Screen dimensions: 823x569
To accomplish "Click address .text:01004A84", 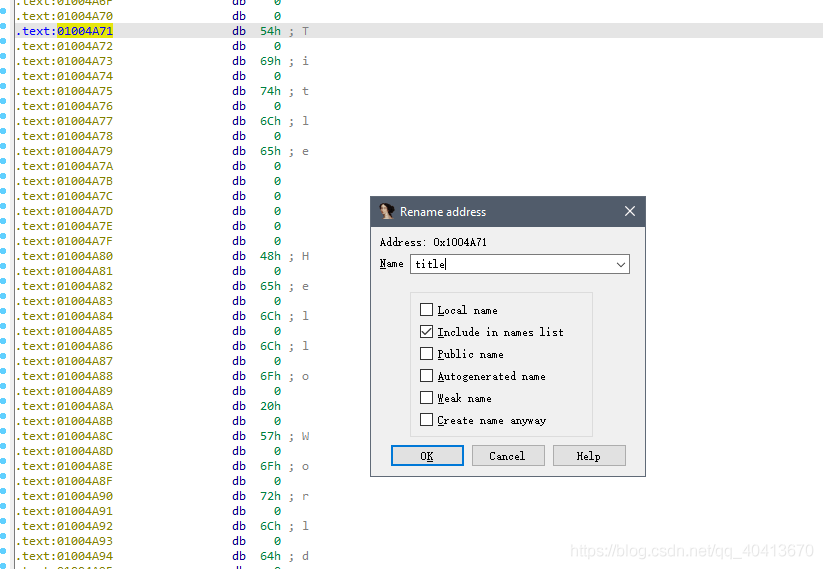I will [65, 316].
